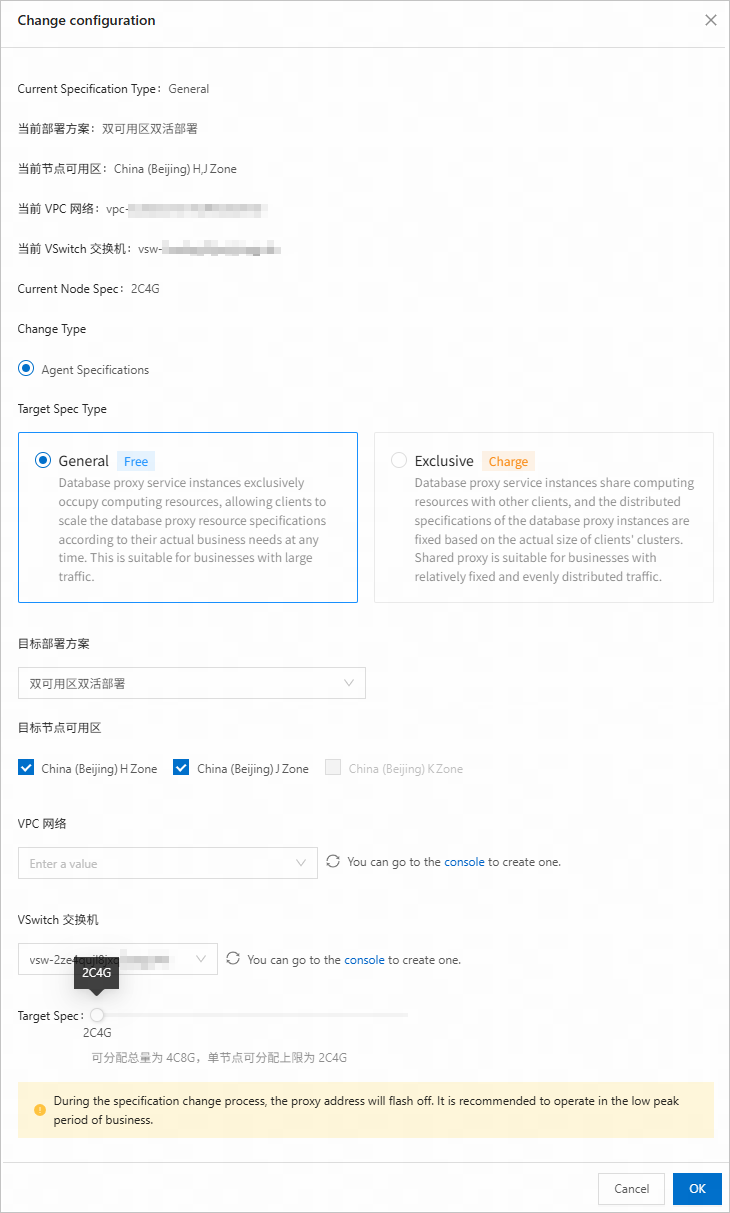Close the Change configuration dialog
730x1213 pixels.
point(711,20)
